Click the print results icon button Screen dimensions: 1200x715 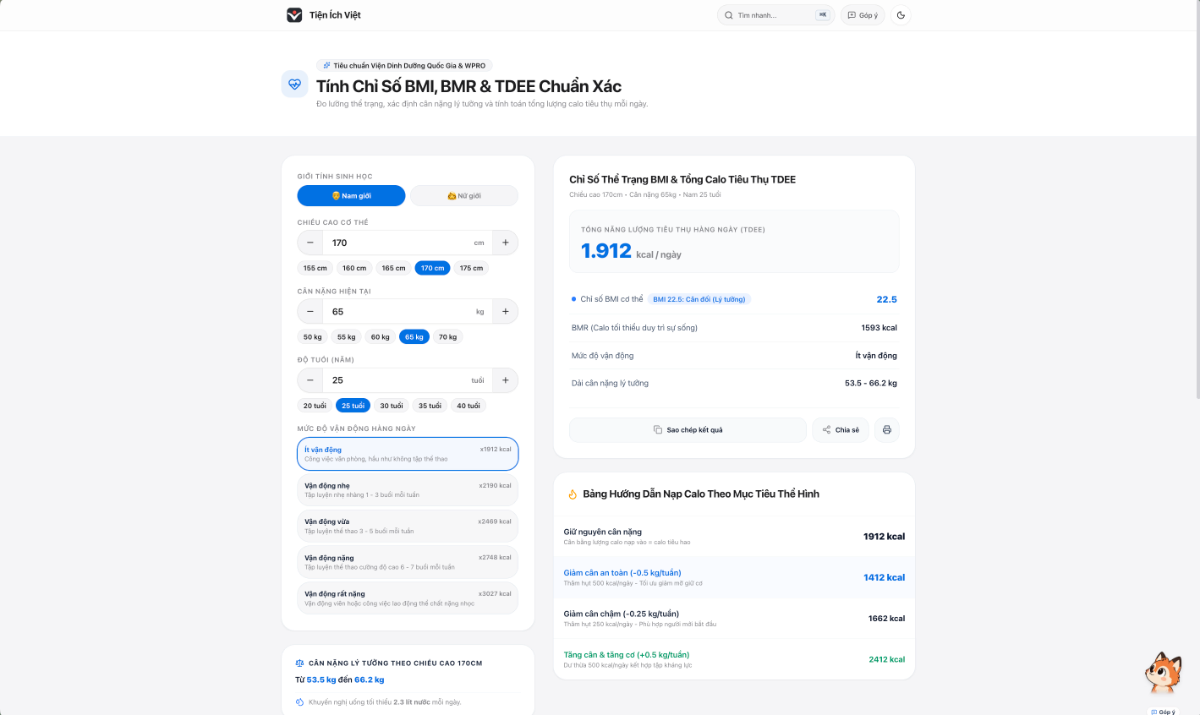[887, 430]
